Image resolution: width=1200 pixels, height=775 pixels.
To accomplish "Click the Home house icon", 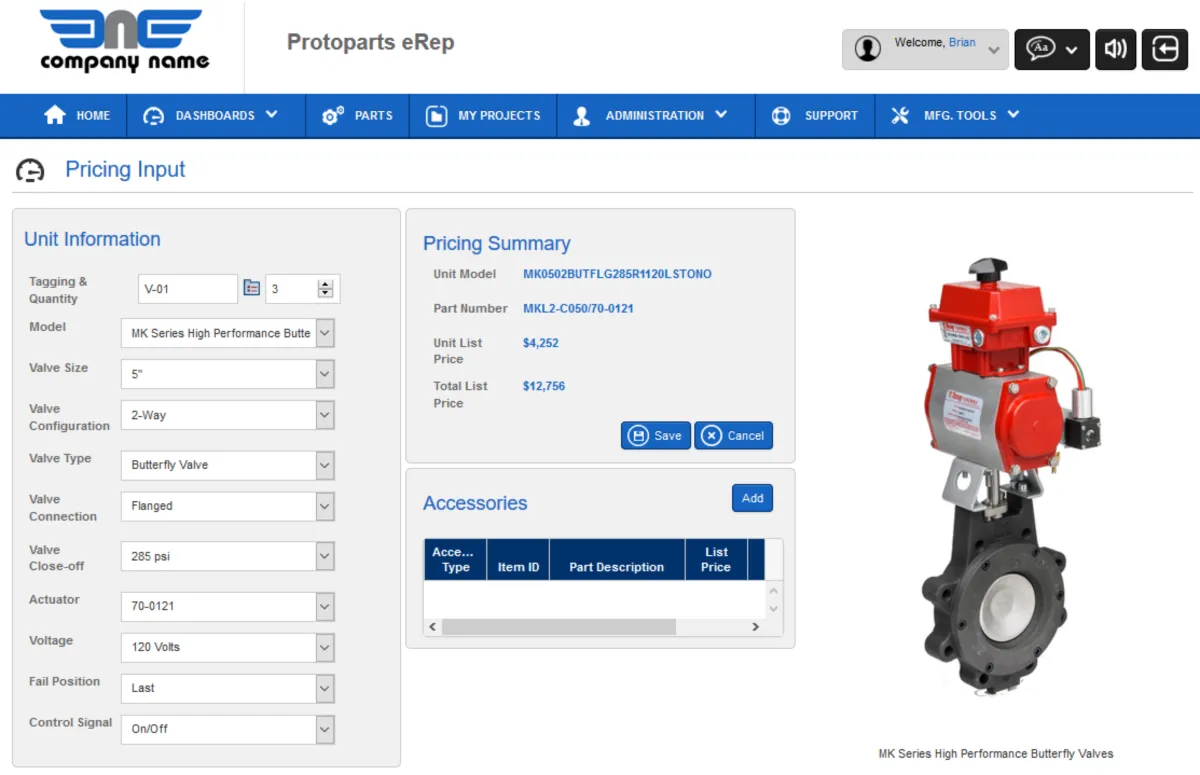I will (x=55, y=115).
